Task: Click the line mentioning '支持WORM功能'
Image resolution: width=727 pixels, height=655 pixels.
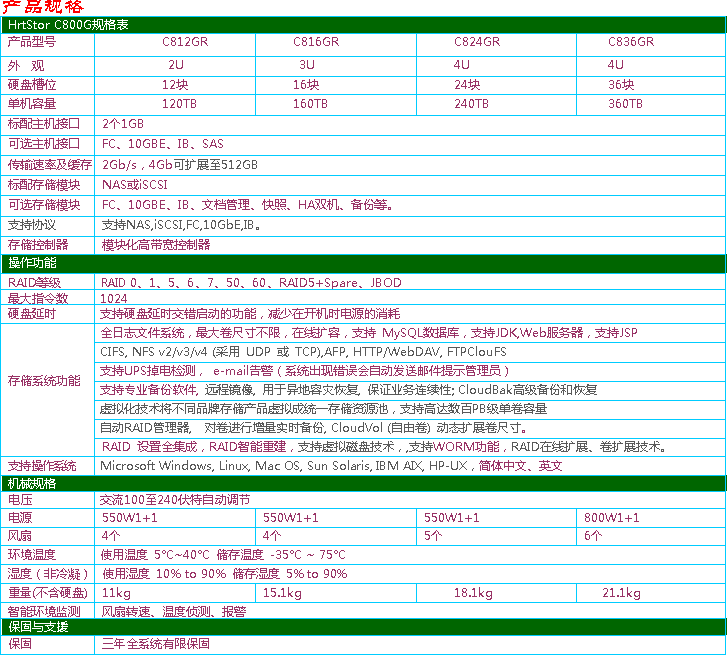Action: coord(384,447)
